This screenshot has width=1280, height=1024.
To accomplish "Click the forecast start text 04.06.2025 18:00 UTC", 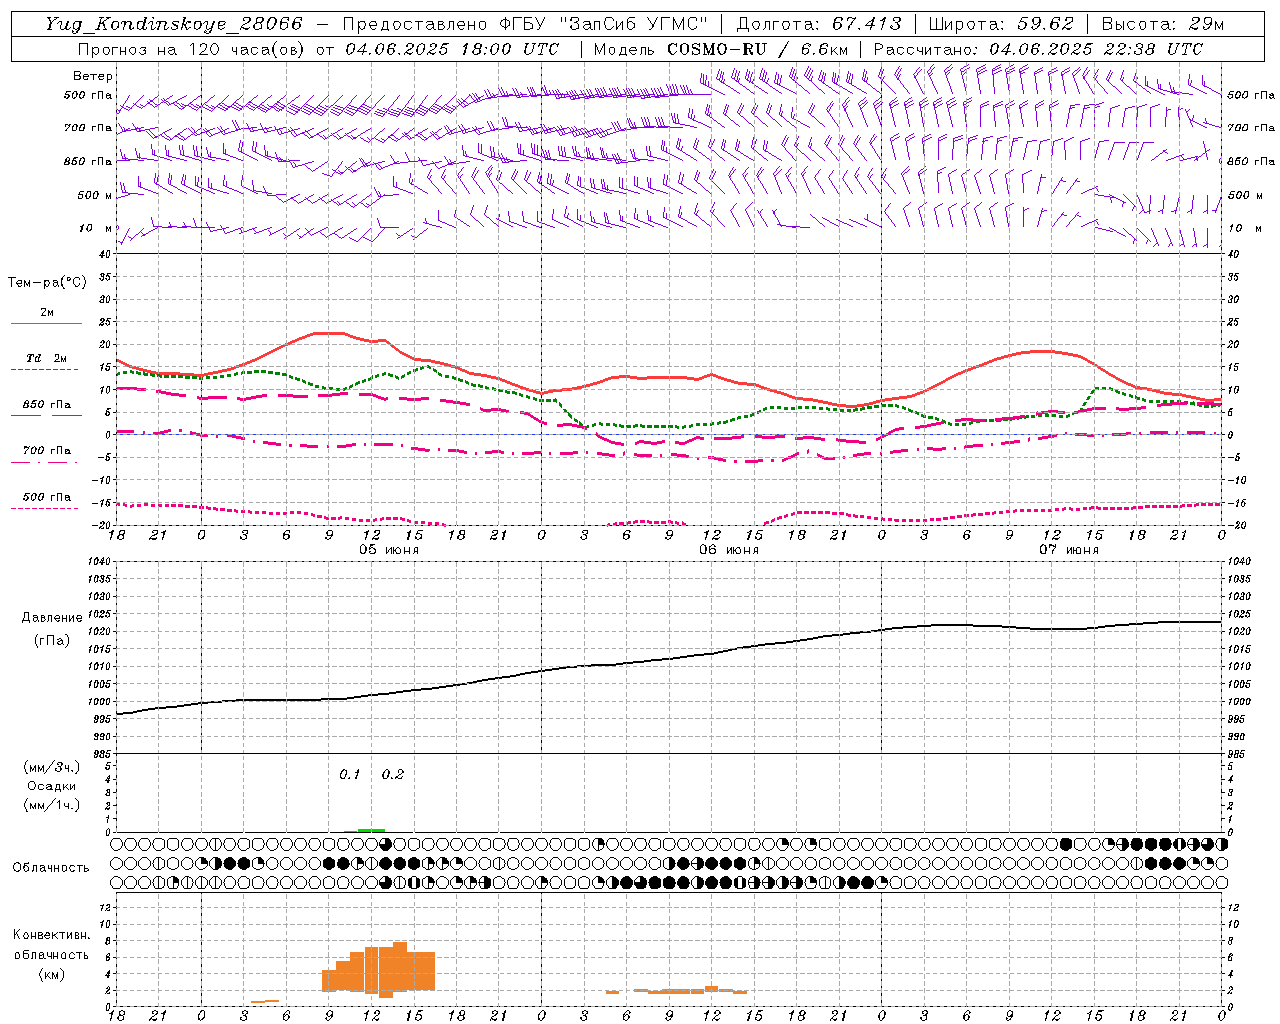I will tap(452, 49).
